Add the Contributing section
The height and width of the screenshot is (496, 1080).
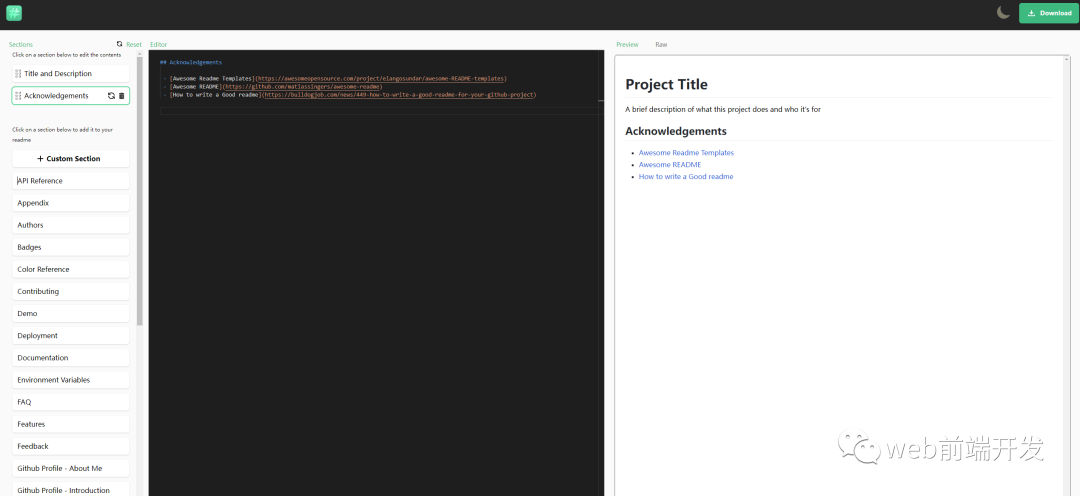point(70,291)
